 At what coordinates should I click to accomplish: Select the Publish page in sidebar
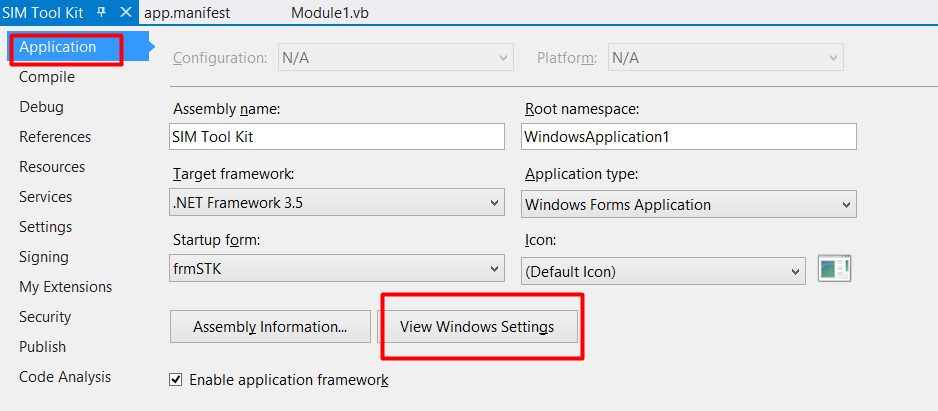coord(43,347)
